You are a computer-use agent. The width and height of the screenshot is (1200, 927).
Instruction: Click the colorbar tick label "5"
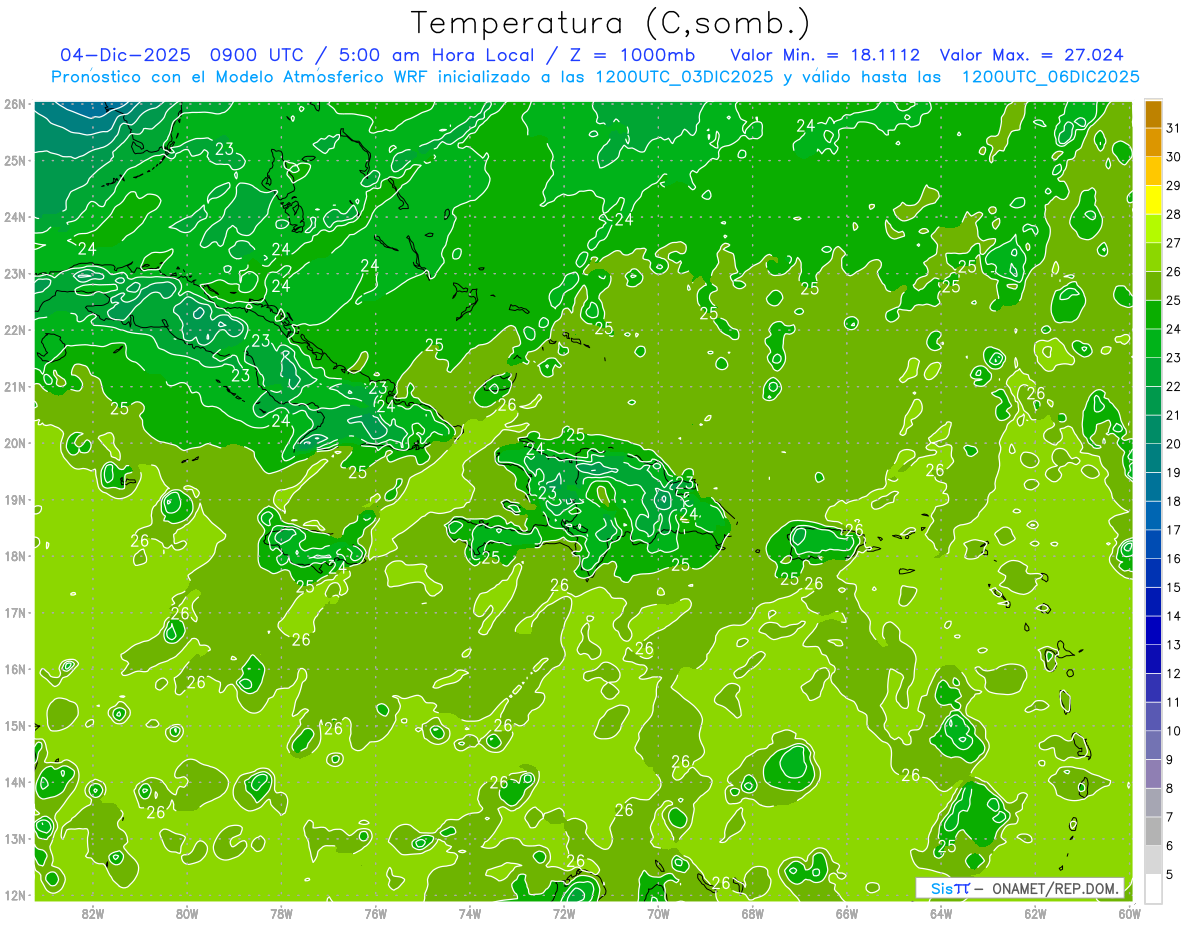[x=1170, y=875]
